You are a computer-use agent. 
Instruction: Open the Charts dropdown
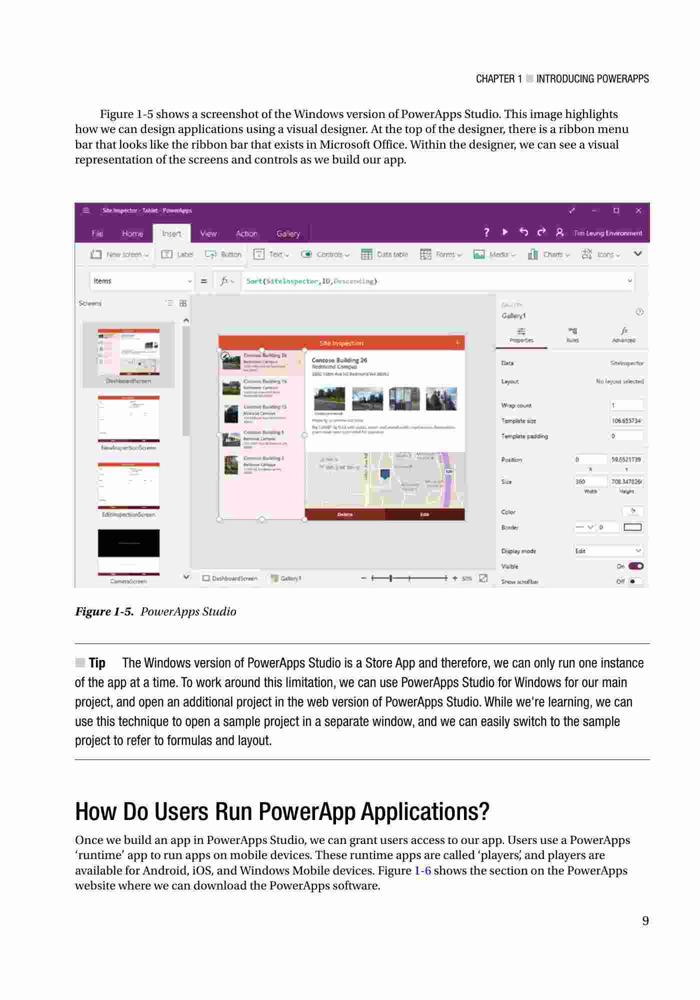(x=548, y=254)
